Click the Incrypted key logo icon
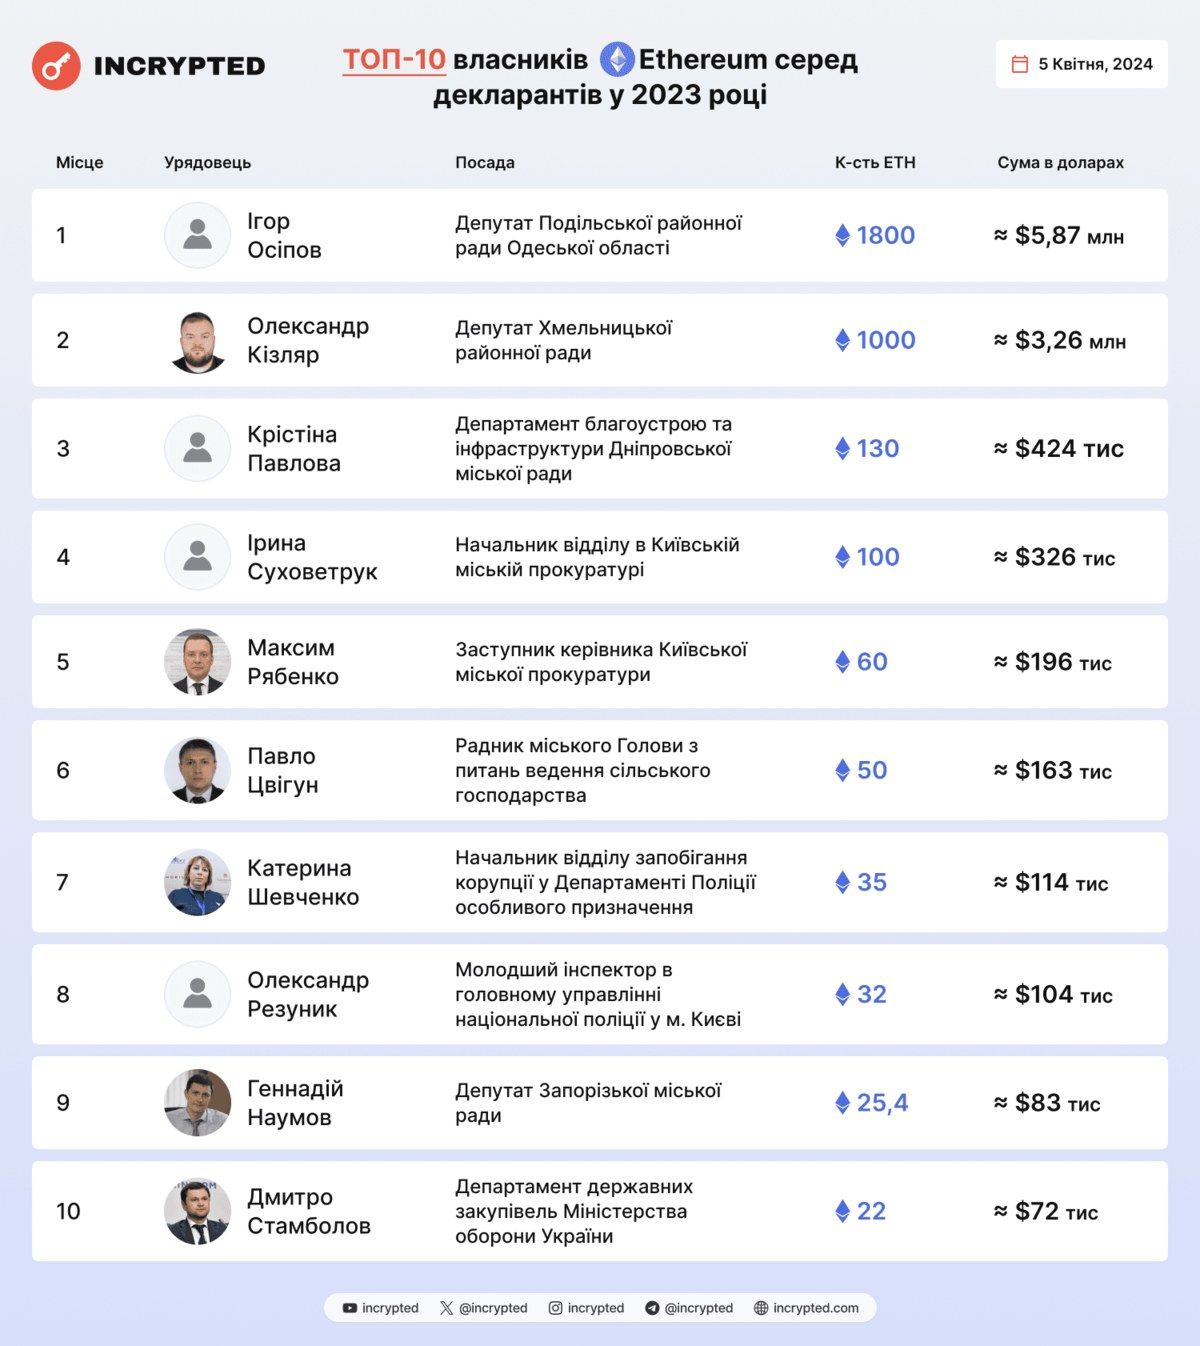The image size is (1200, 1346). tap(56, 66)
